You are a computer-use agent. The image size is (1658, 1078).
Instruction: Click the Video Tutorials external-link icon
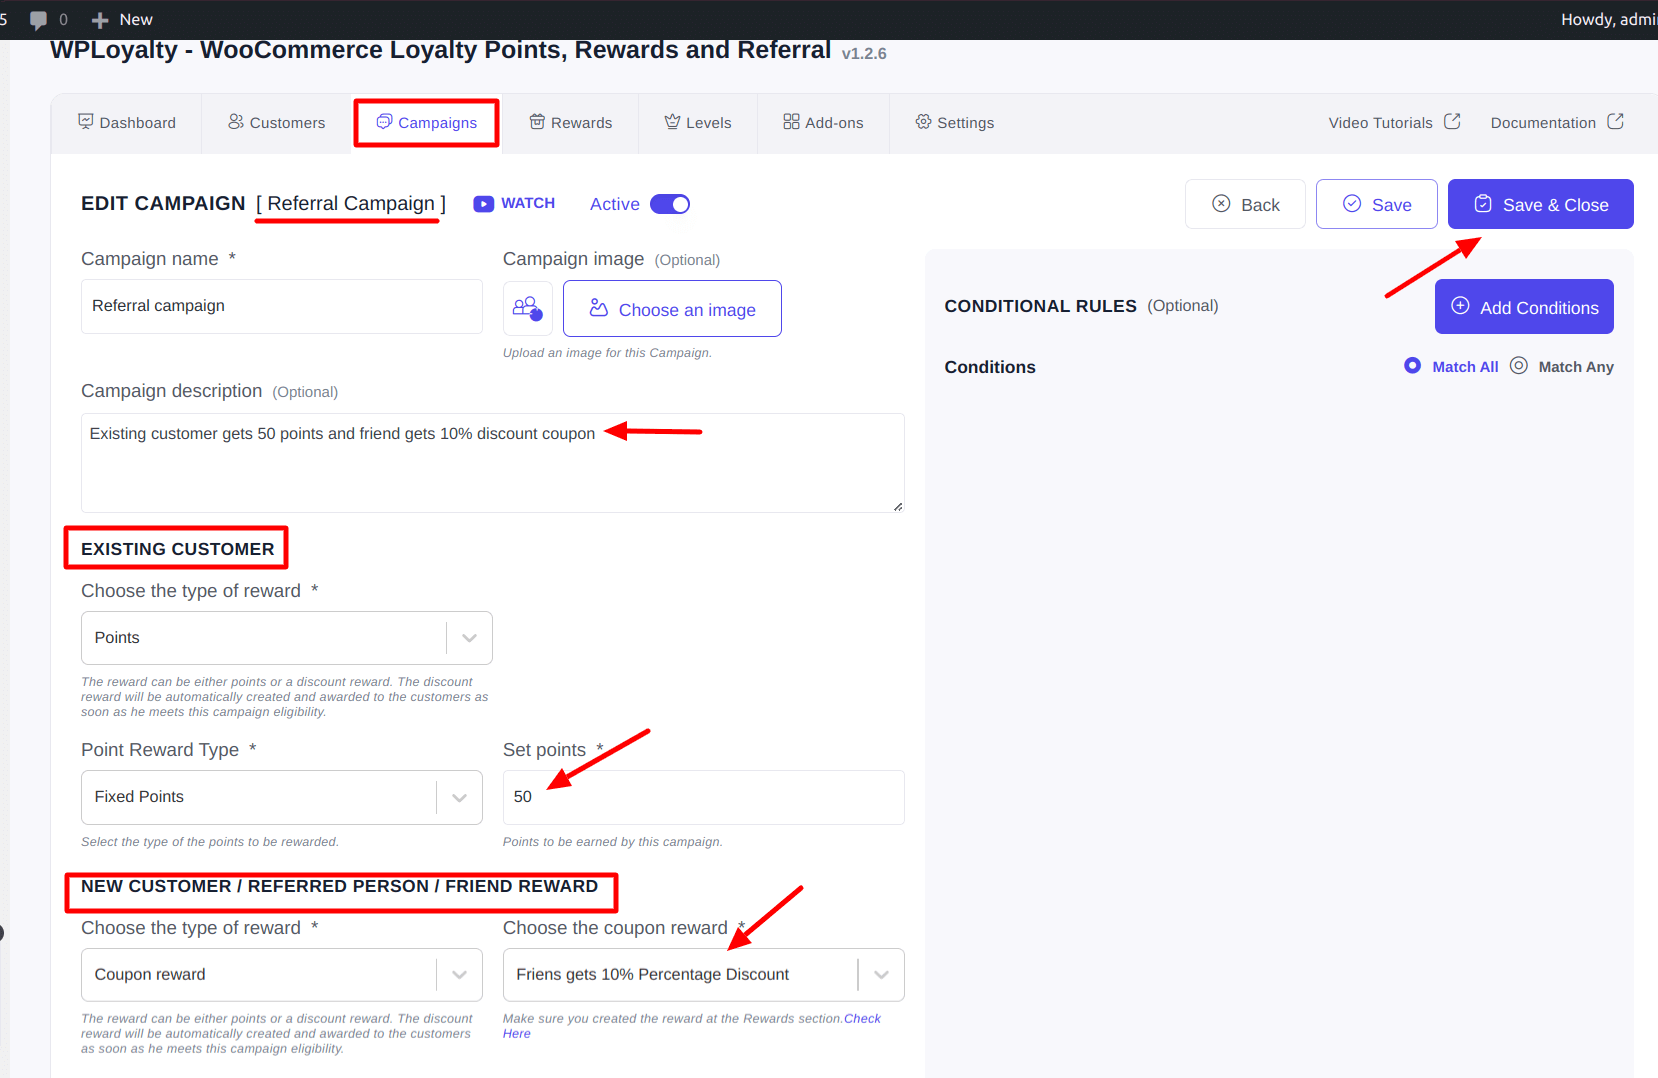coord(1452,121)
